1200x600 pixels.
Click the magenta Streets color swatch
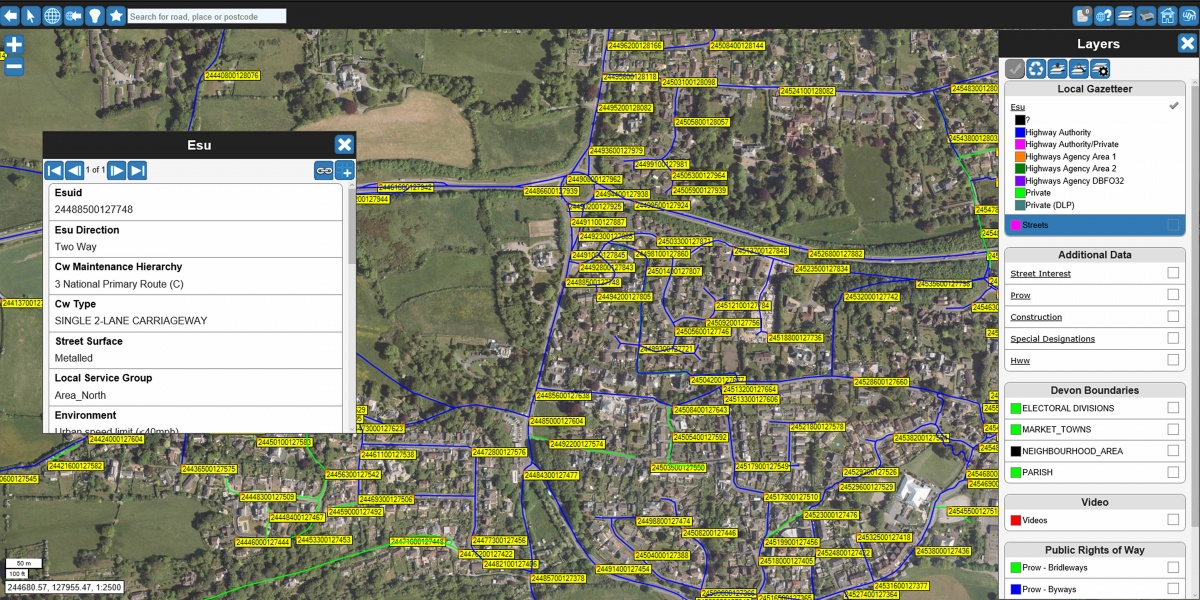tap(1015, 226)
